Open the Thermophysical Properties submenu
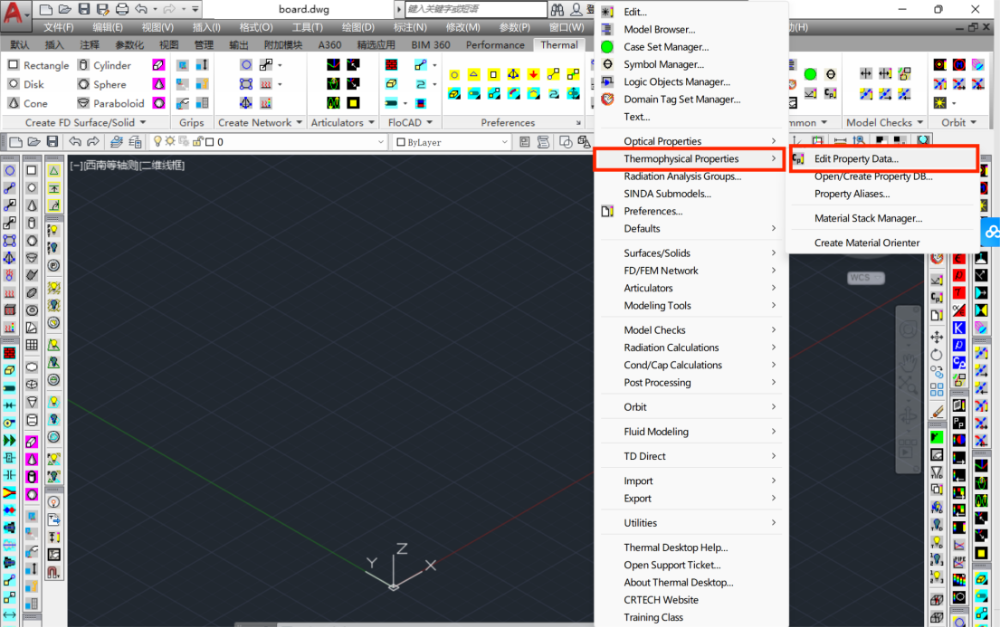Viewport: 1000px width, 627px height. [x=689, y=159]
